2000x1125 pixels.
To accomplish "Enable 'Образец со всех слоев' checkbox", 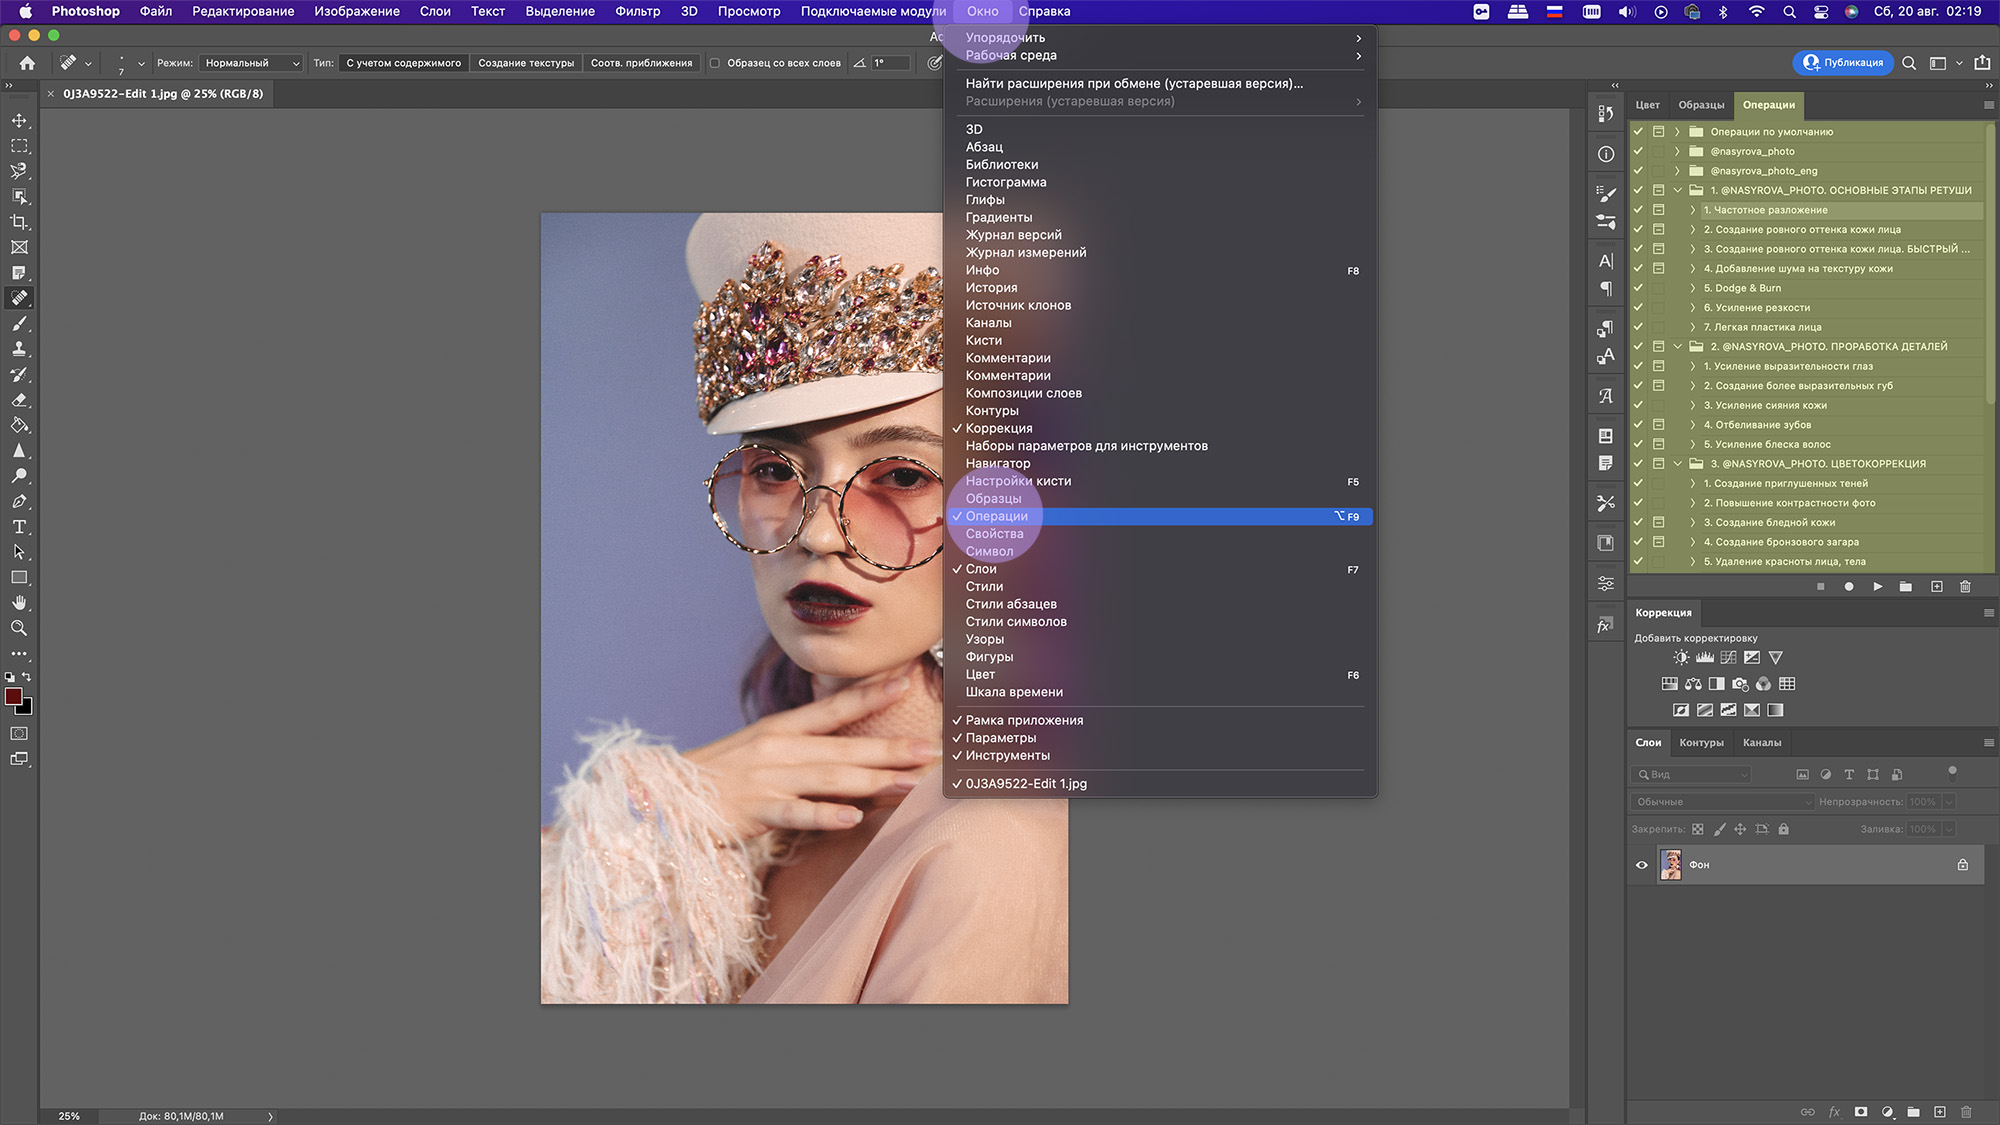I will click(715, 63).
